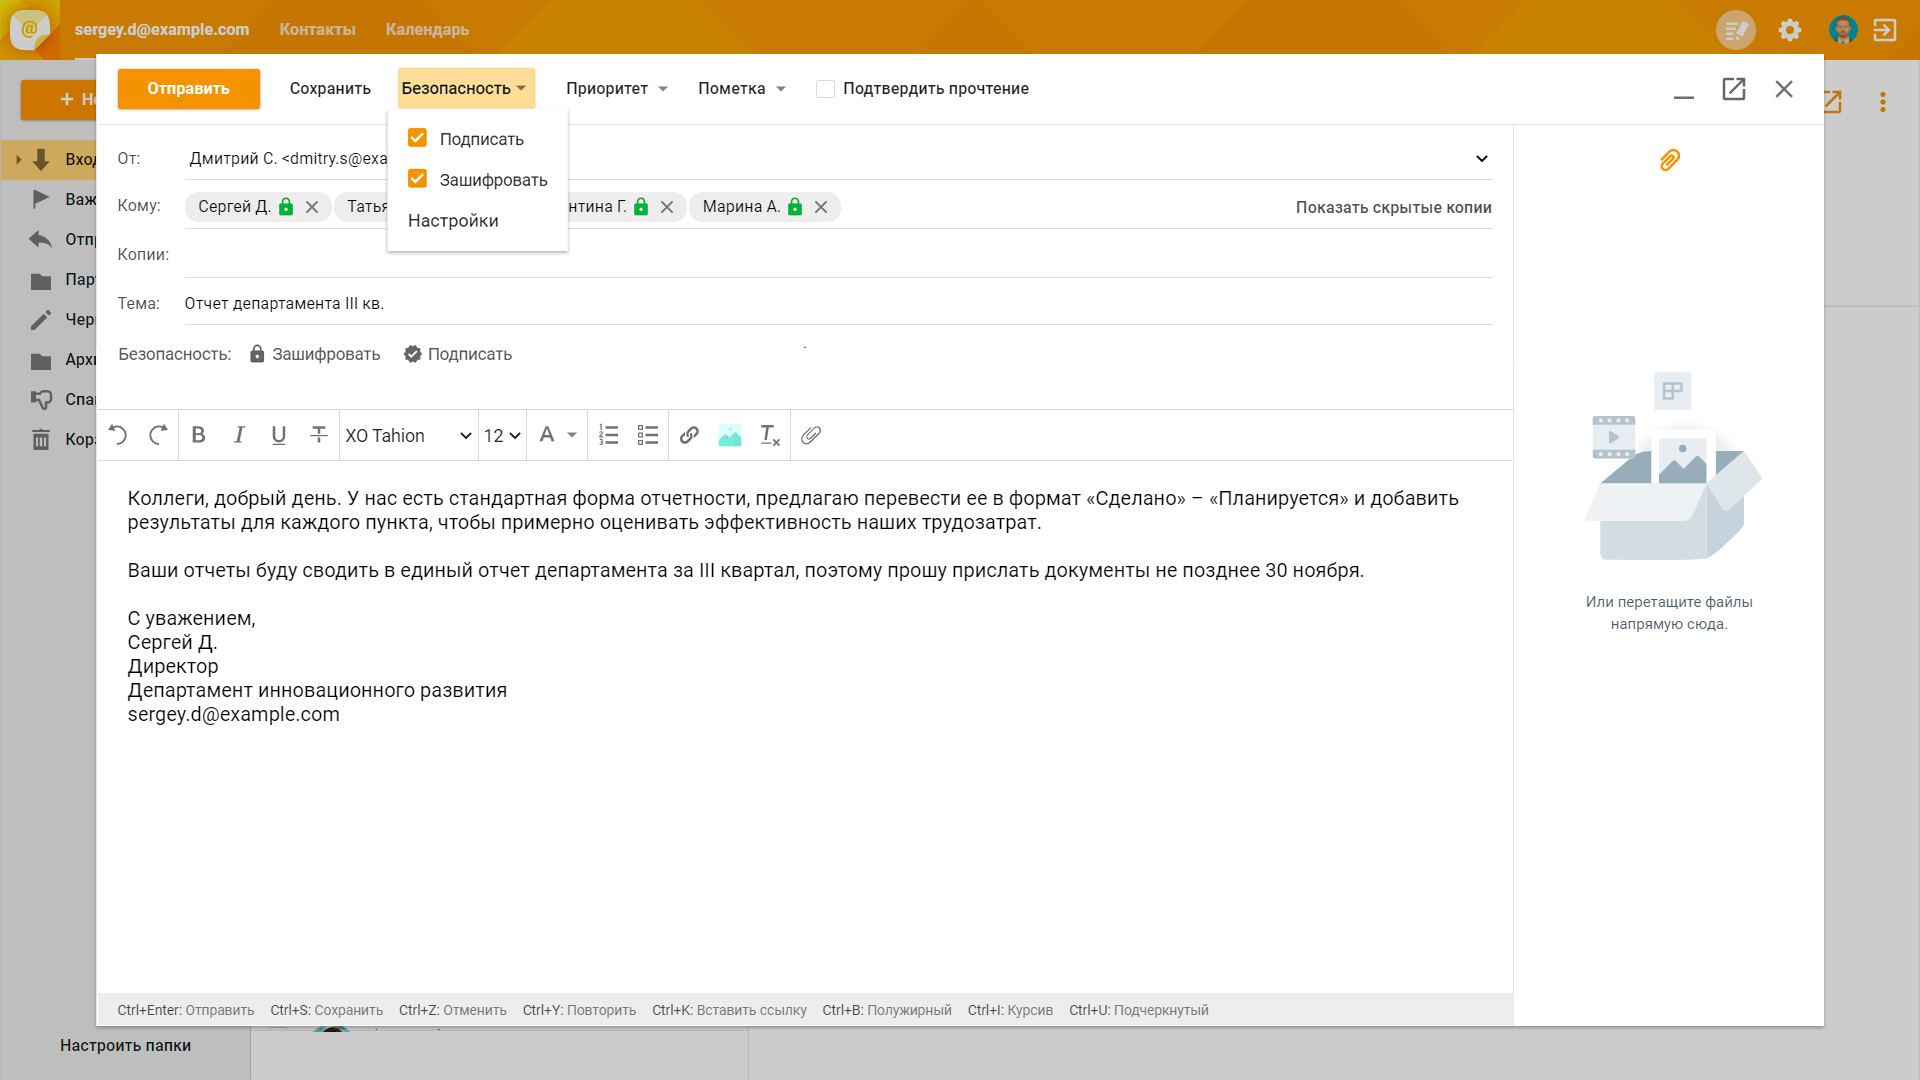1920x1080 pixels.
Task: Select the underline formatting icon
Action: [278, 435]
